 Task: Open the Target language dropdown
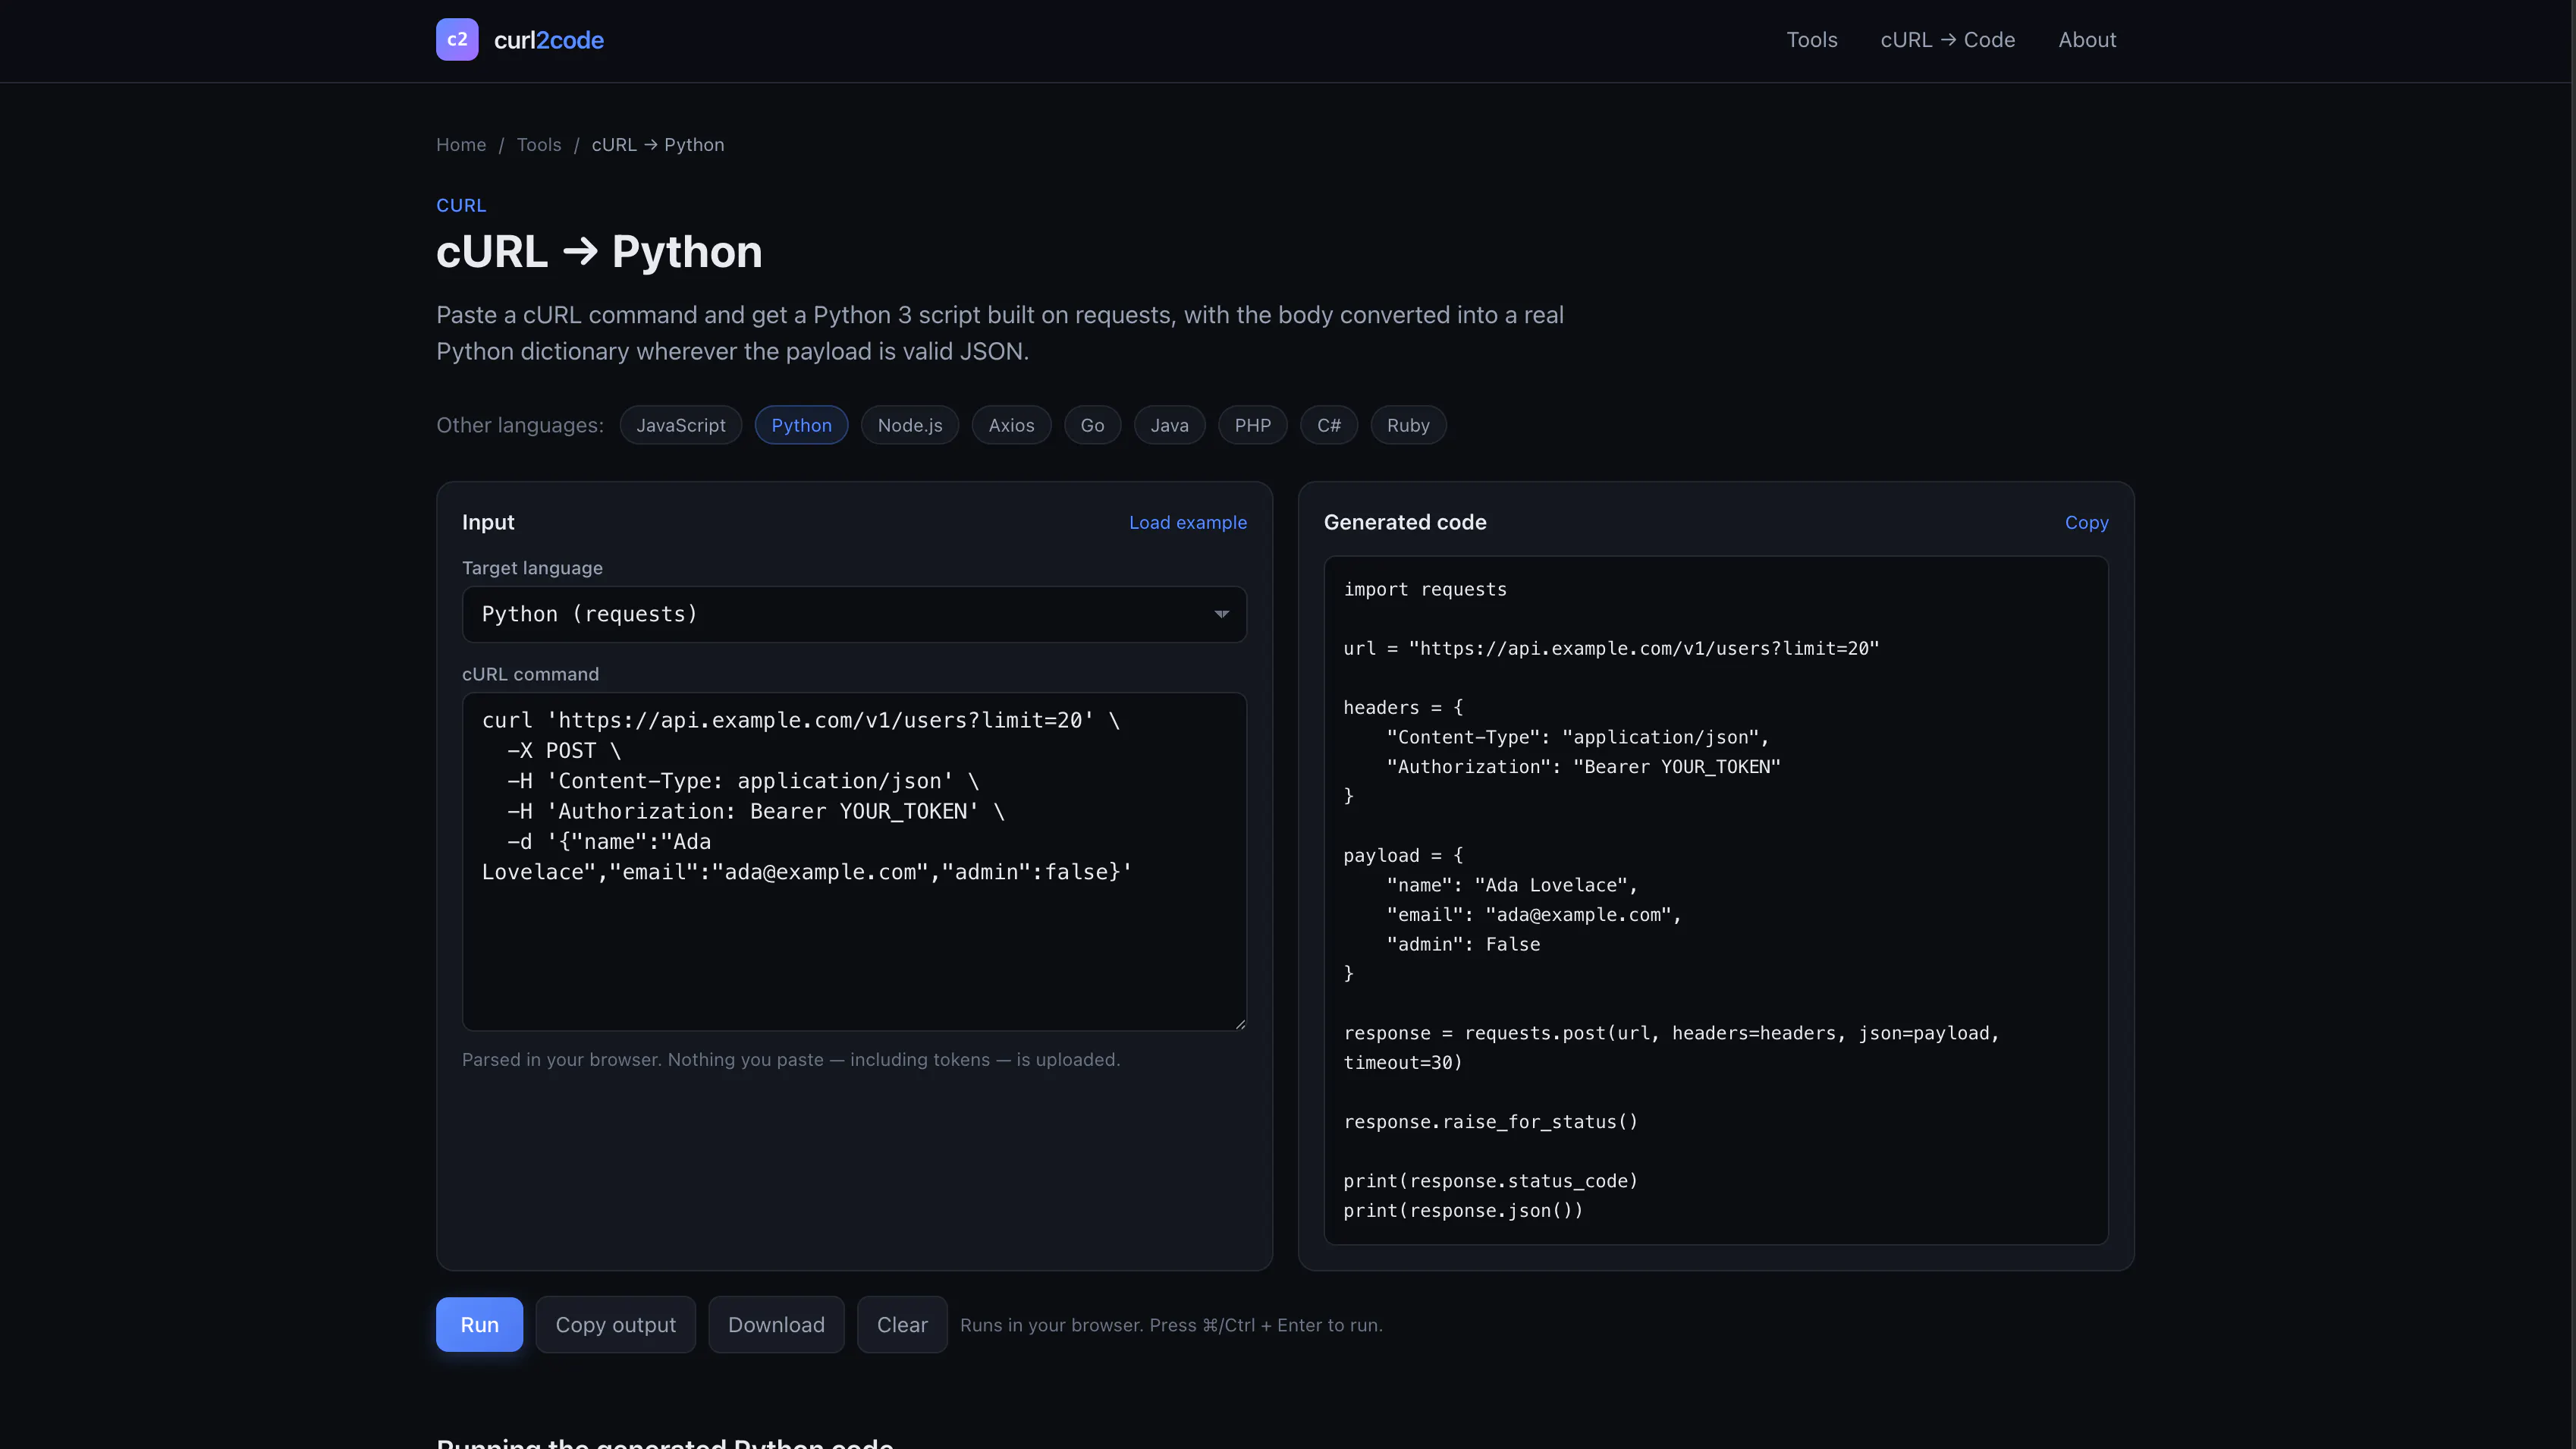(x=854, y=614)
